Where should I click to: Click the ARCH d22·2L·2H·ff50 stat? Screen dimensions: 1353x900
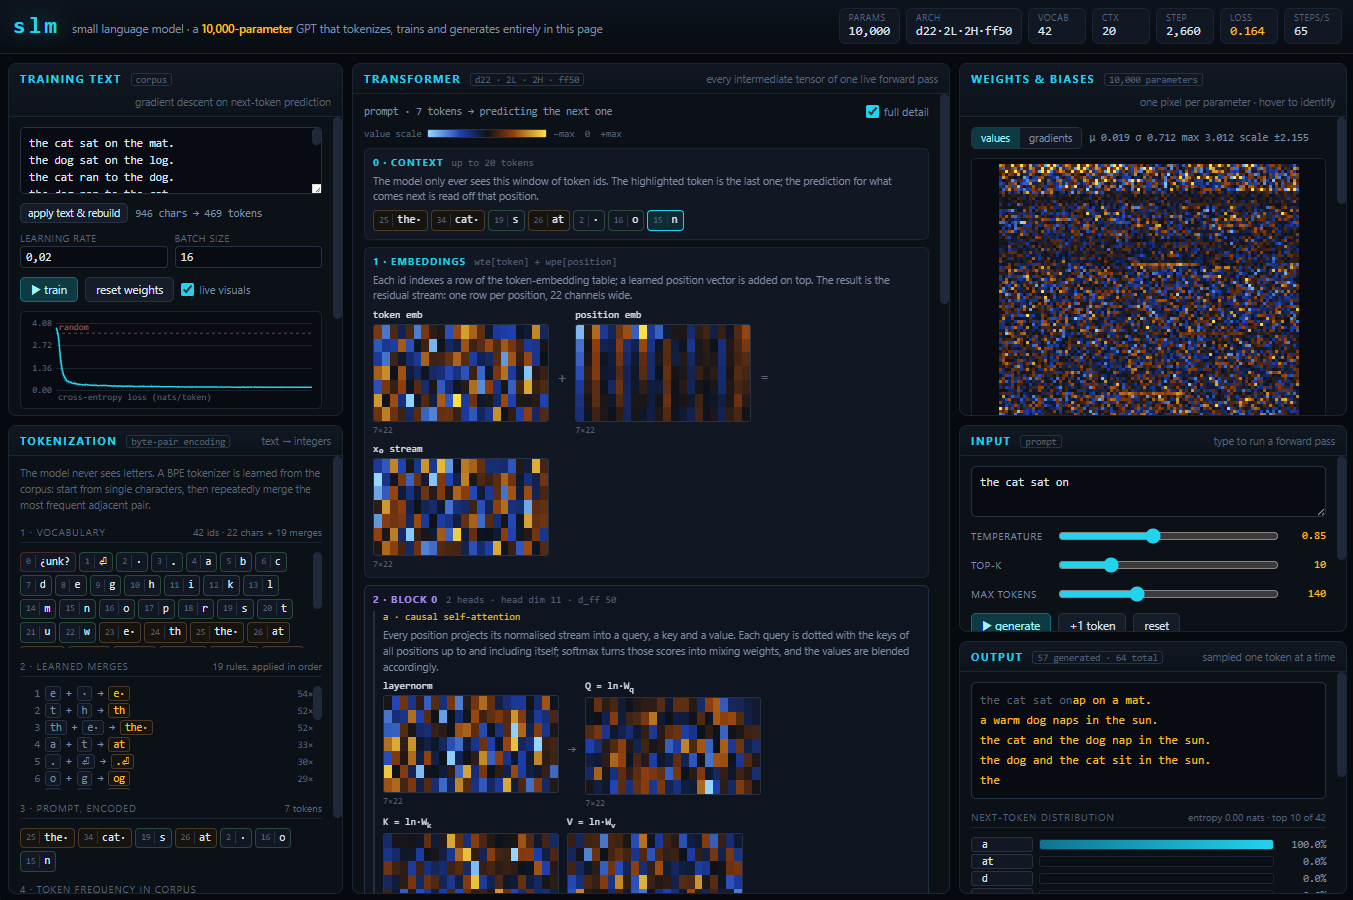(x=964, y=26)
